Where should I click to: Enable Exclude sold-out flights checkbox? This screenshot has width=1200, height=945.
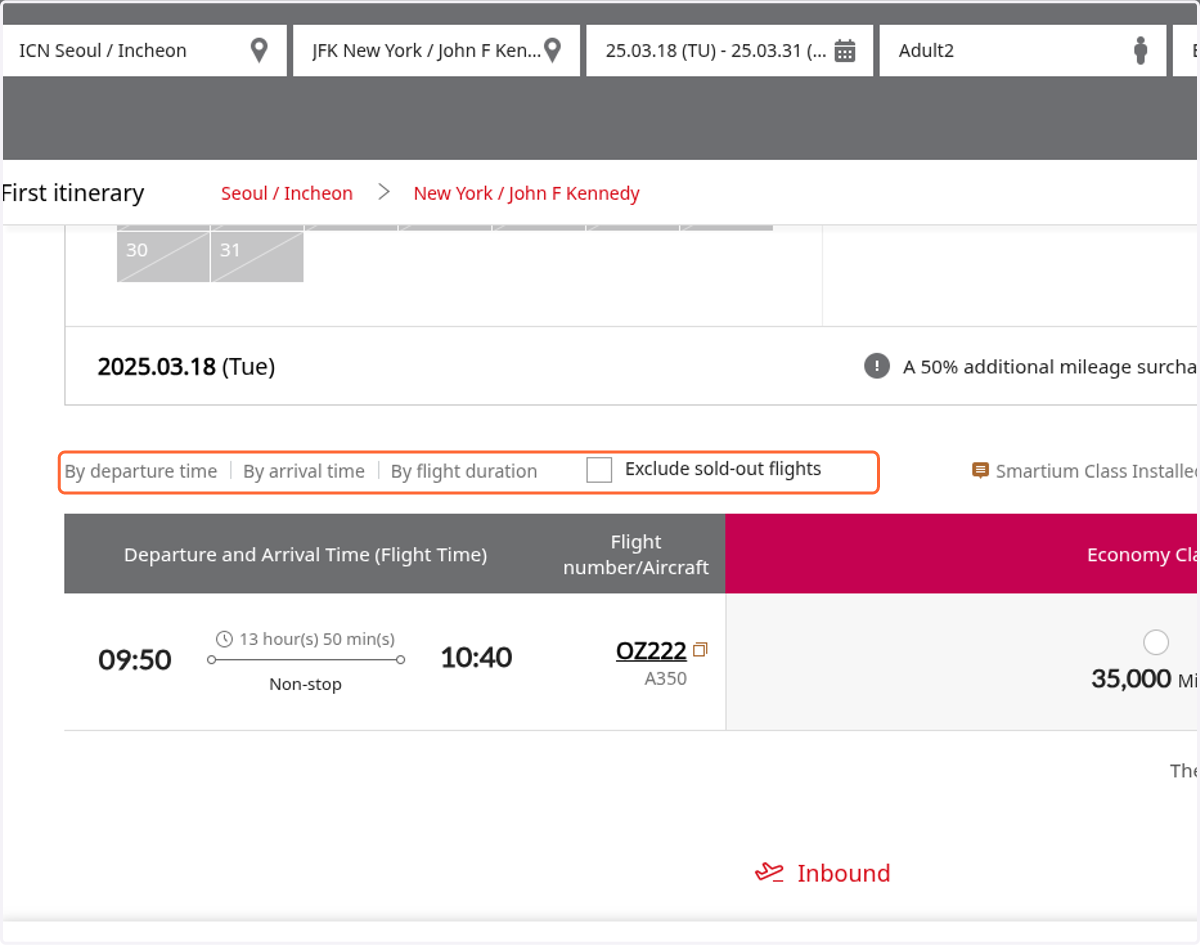pyautogui.click(x=599, y=470)
